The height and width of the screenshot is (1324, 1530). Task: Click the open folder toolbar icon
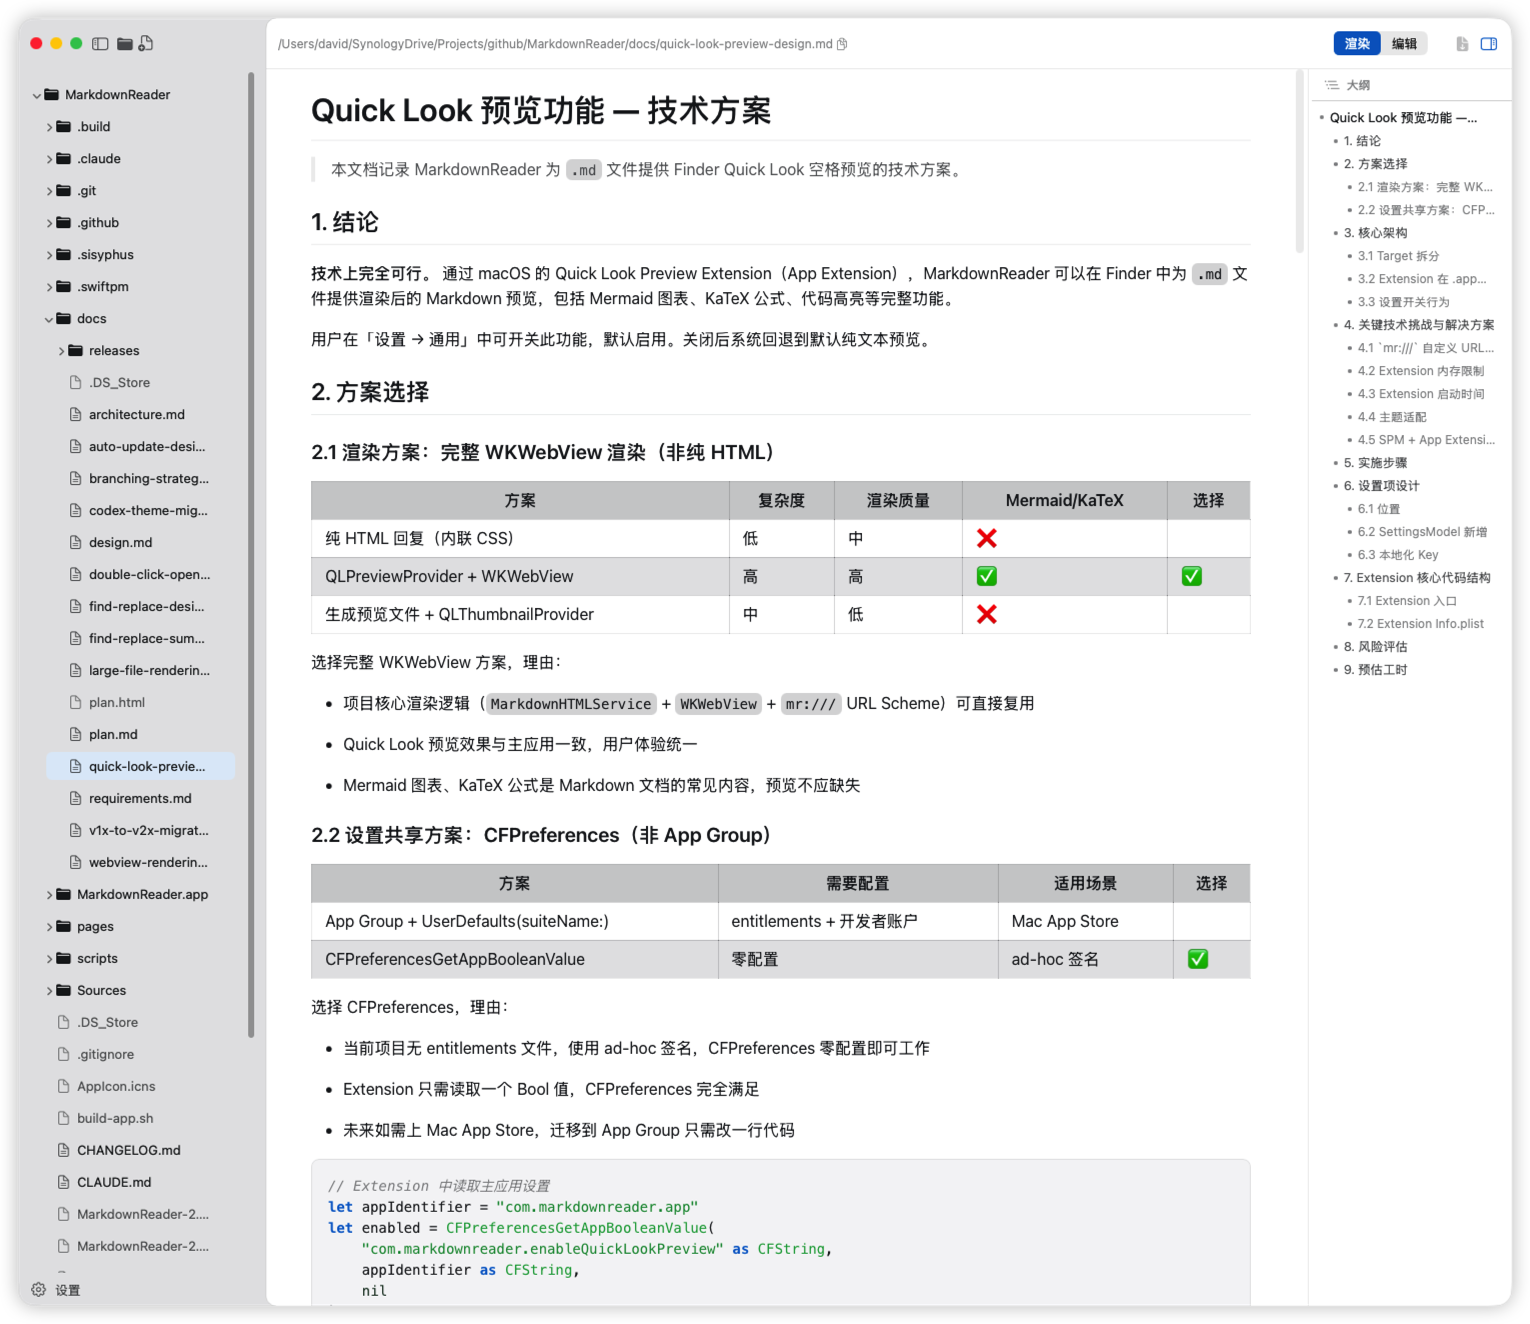[x=125, y=44]
